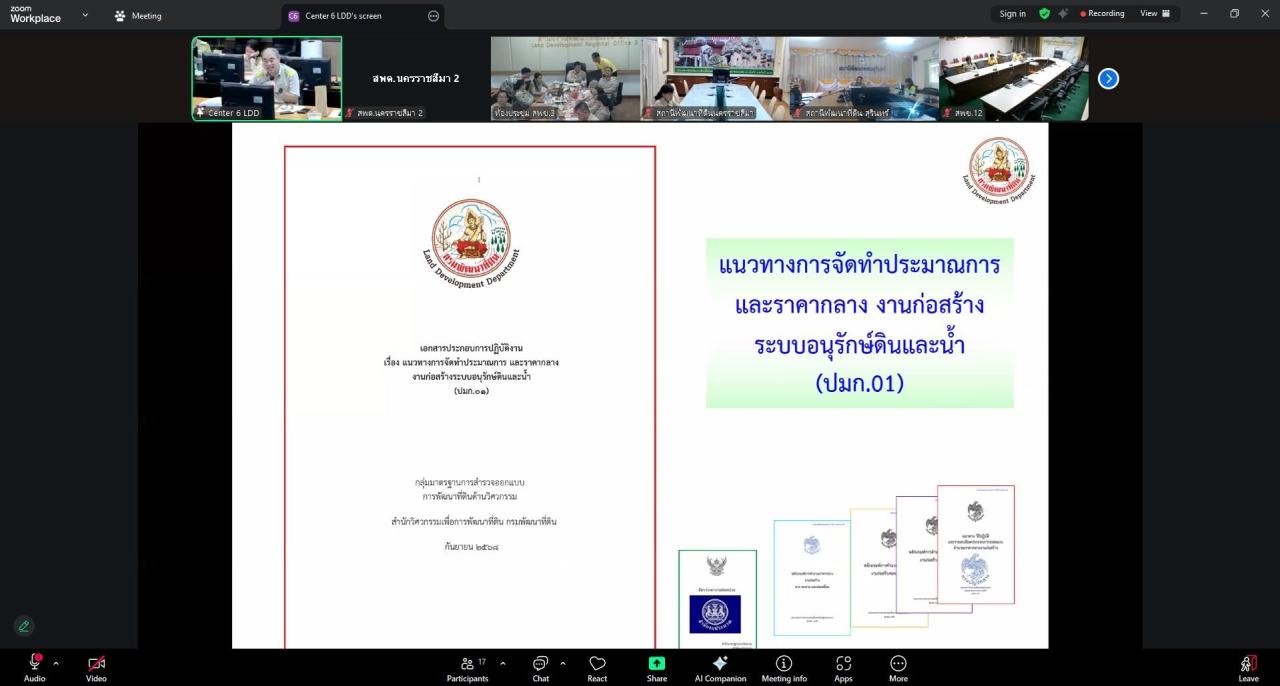This screenshot has height=686, width=1280.
Task: Select the สถานีพัฒนาที่ดินนครราชสีมา video thumbnail
Action: [714, 78]
